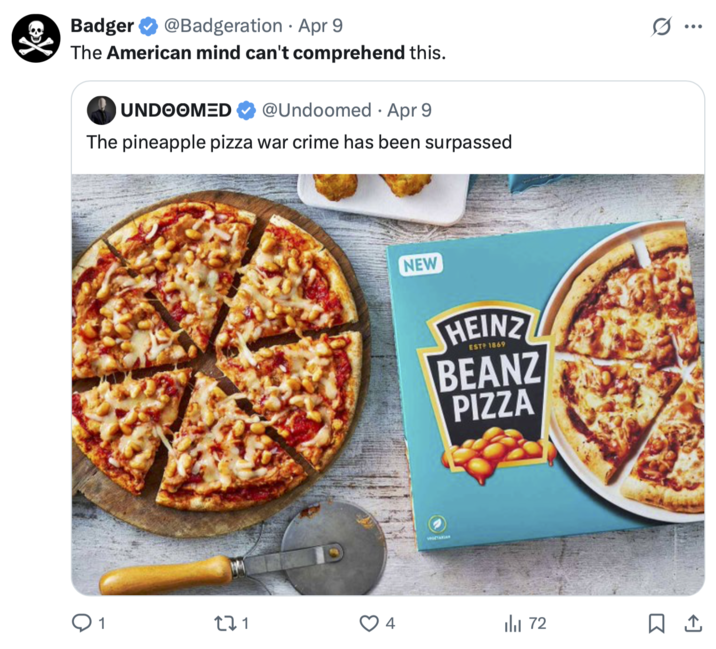Open the @Undoomed handle link
Viewport: 716px width, 649px height.
316,110
